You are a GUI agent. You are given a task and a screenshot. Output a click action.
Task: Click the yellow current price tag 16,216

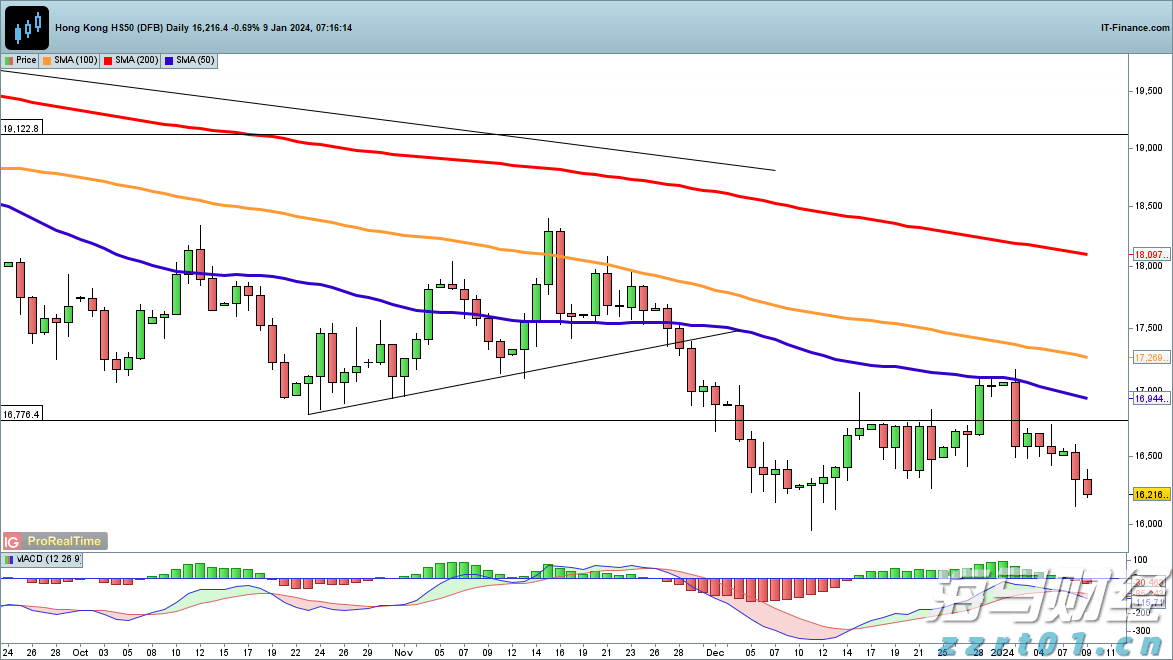pyautogui.click(x=1146, y=494)
